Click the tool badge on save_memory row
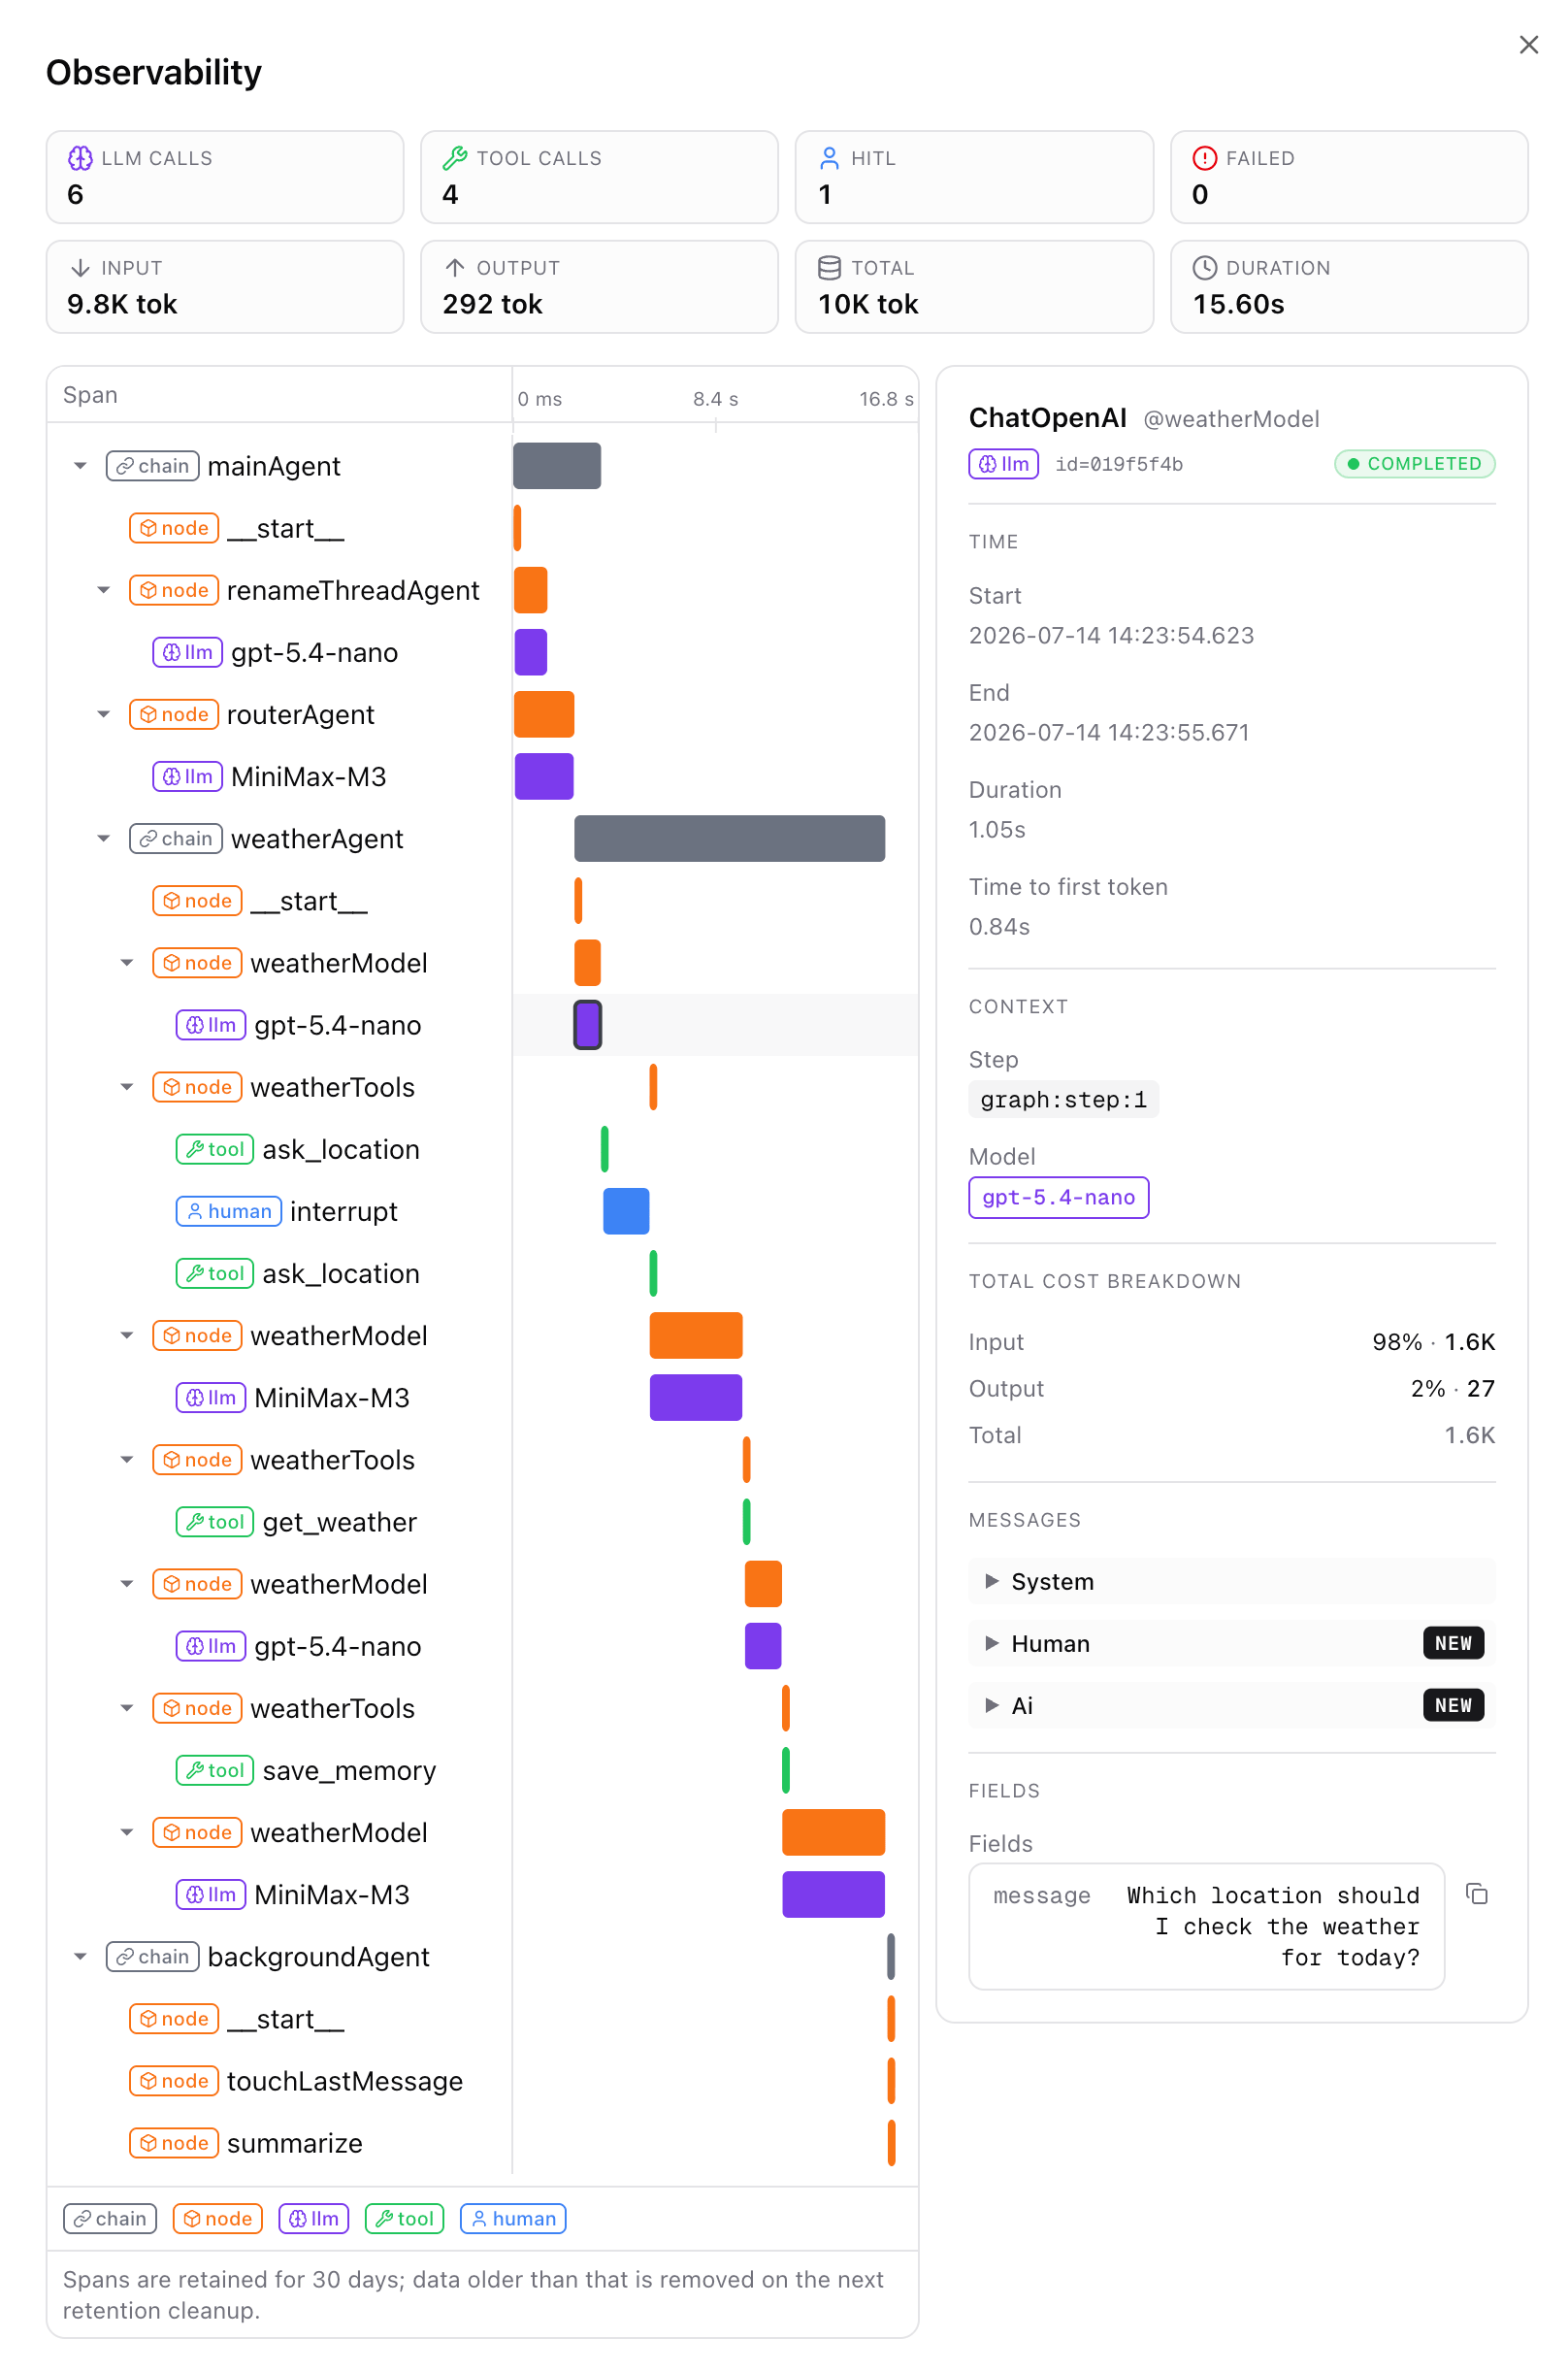The image size is (1568, 2372). coord(215,1770)
